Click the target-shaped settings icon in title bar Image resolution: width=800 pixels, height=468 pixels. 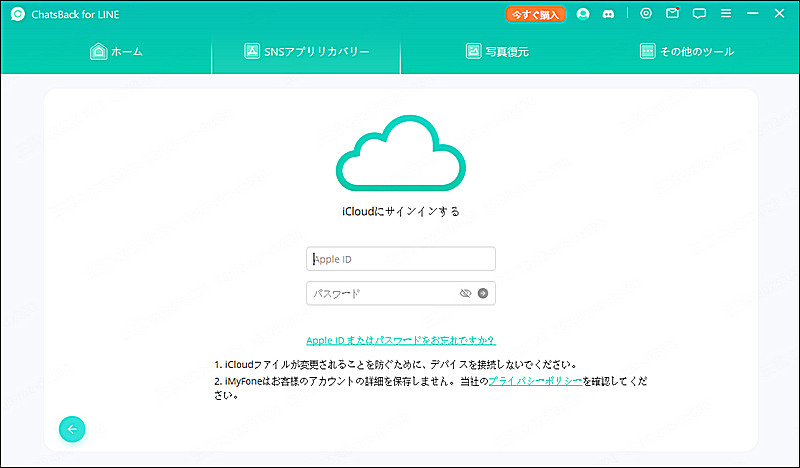[646, 13]
